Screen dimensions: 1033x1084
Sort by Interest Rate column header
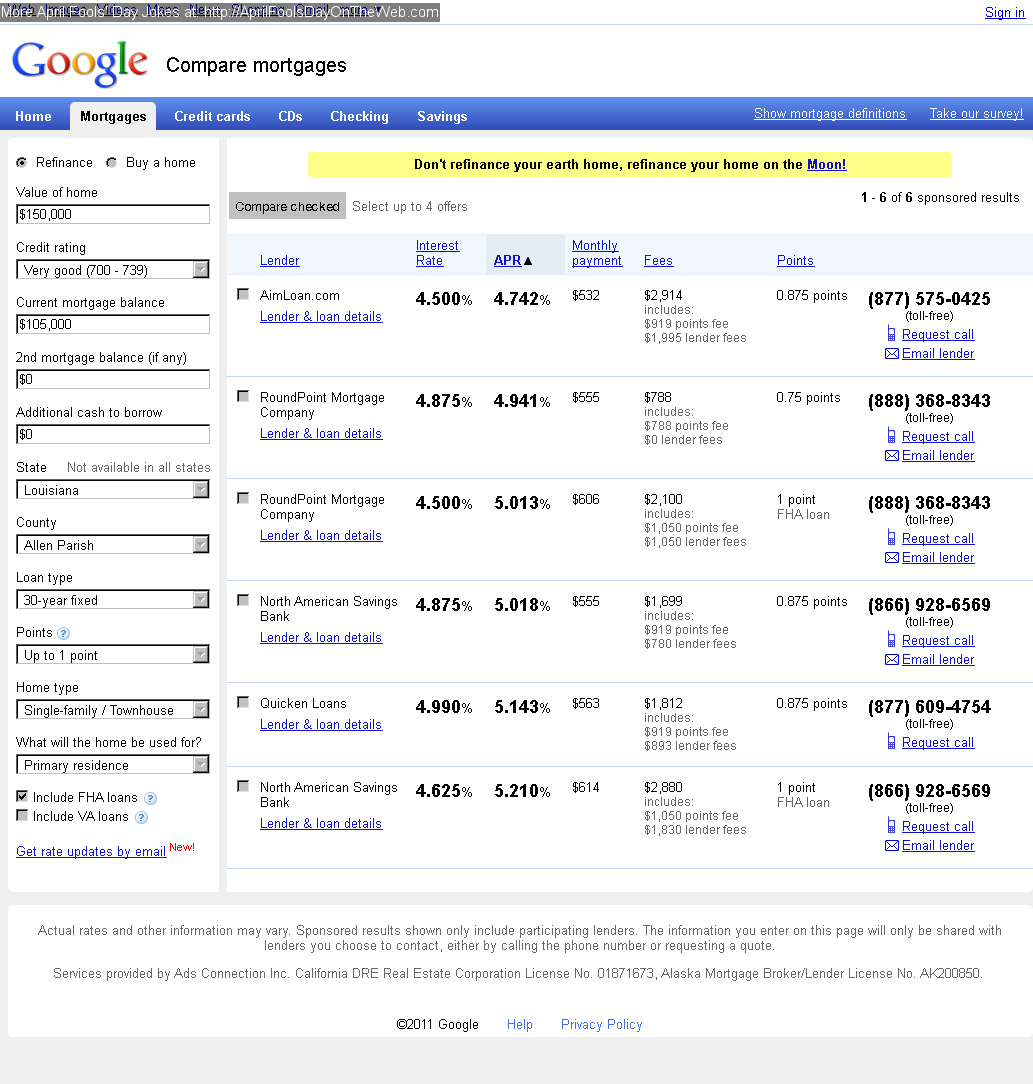[437, 253]
